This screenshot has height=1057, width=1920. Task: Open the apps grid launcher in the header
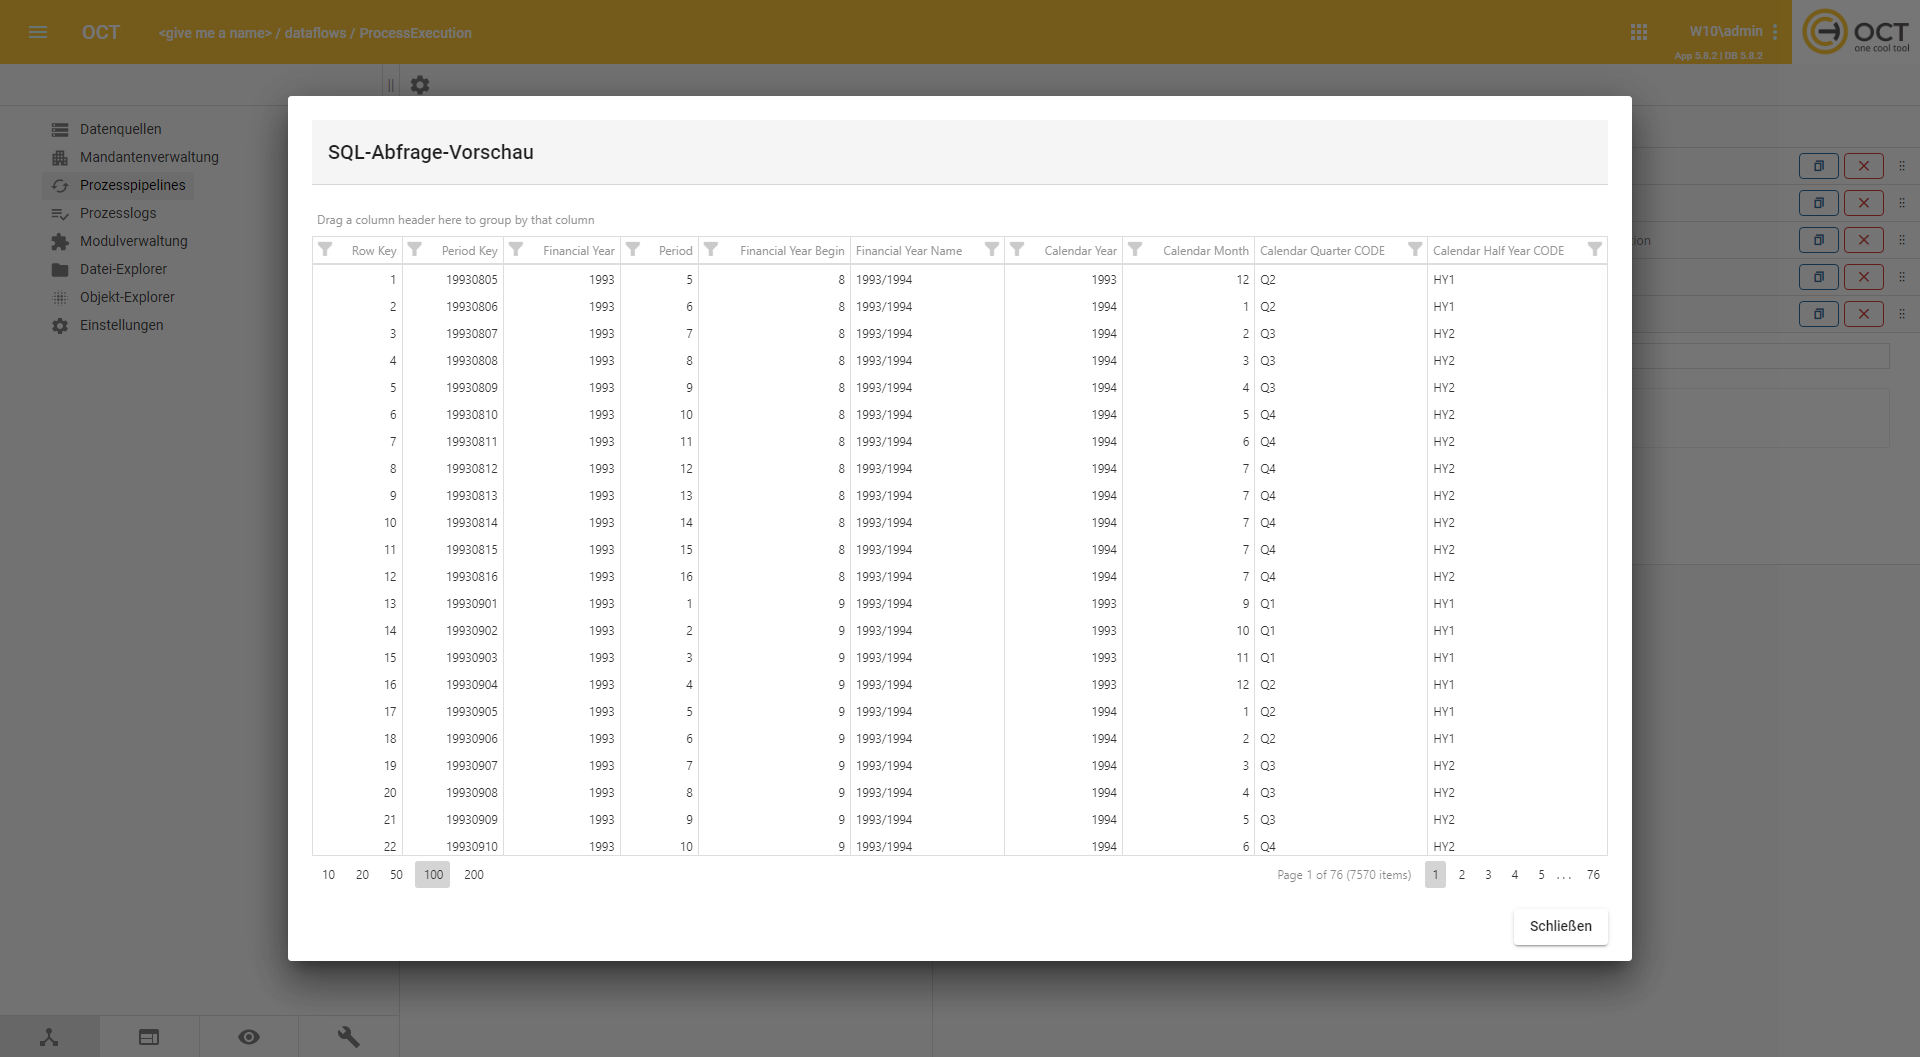coord(1639,32)
